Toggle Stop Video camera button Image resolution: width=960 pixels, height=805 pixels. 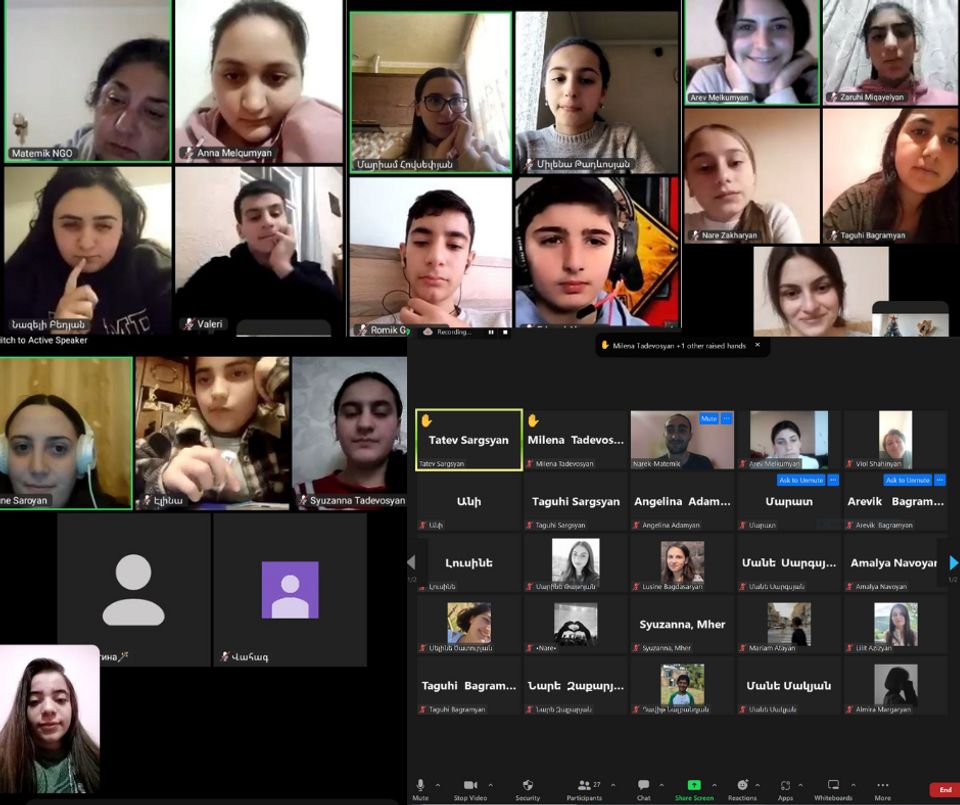tap(470, 786)
